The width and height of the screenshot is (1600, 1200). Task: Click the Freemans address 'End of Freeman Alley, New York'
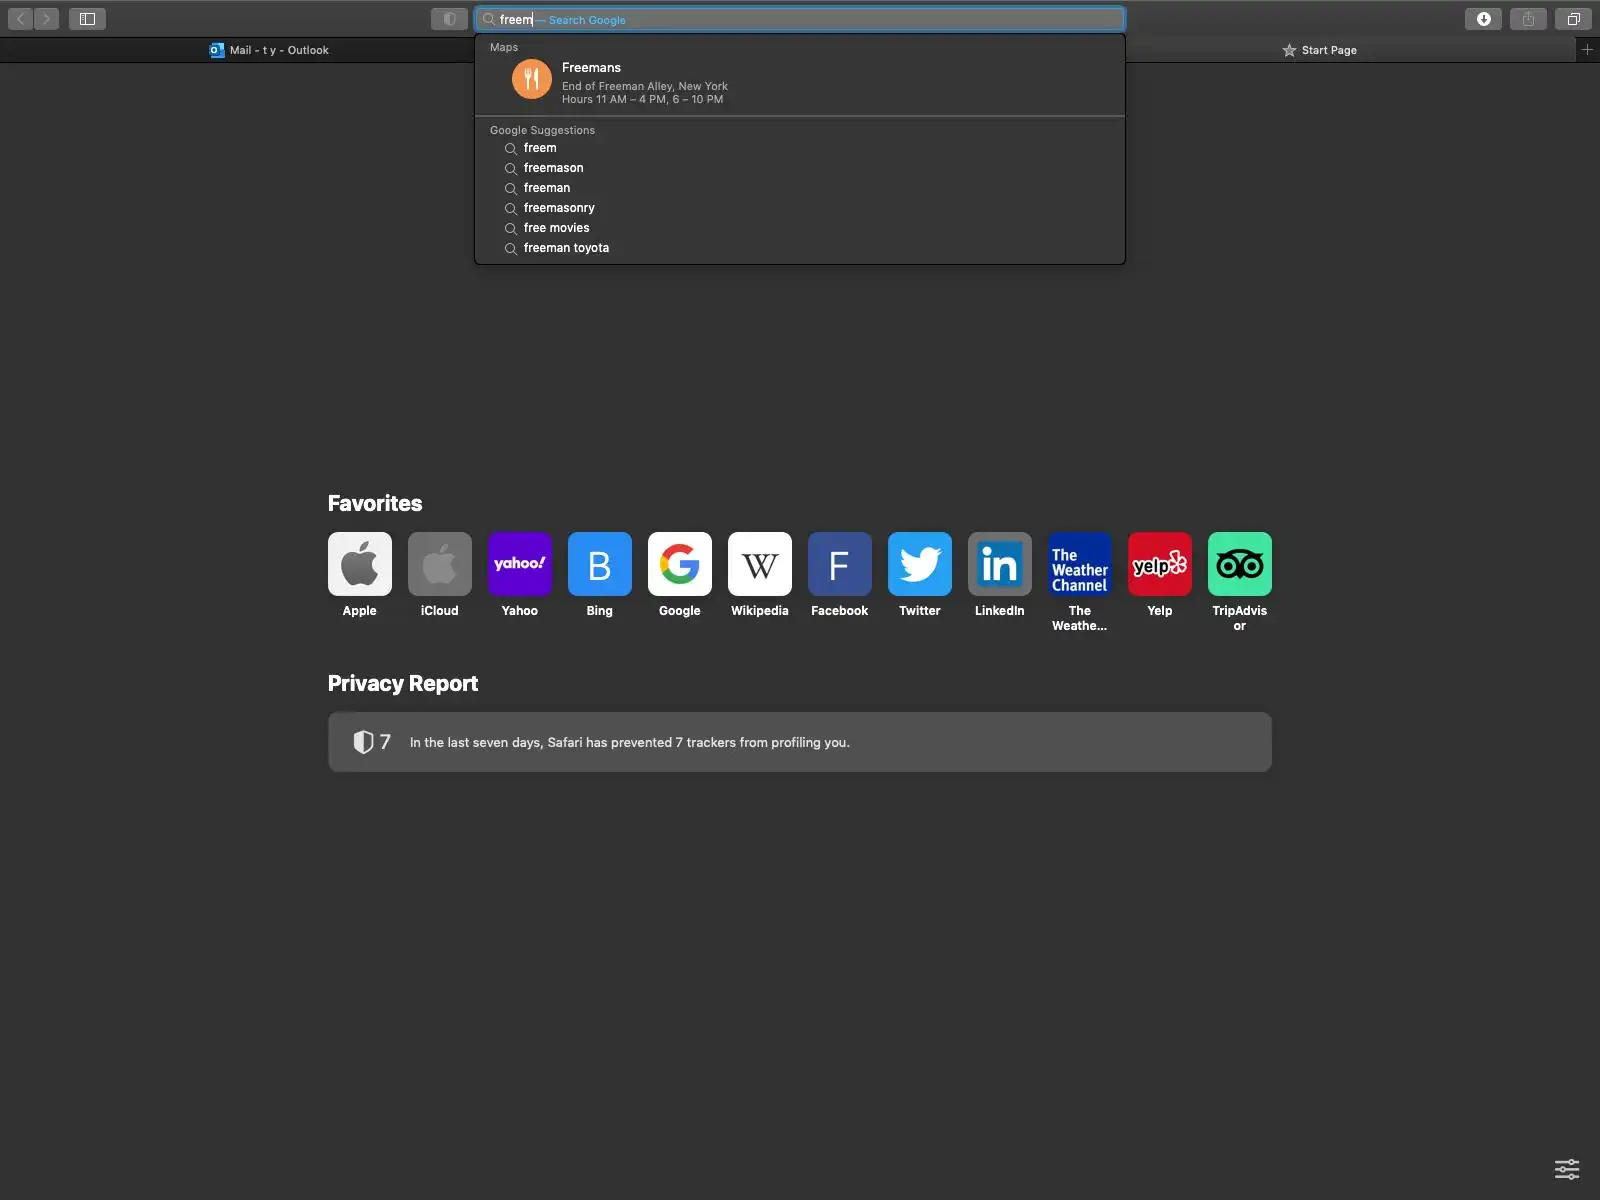tap(645, 86)
